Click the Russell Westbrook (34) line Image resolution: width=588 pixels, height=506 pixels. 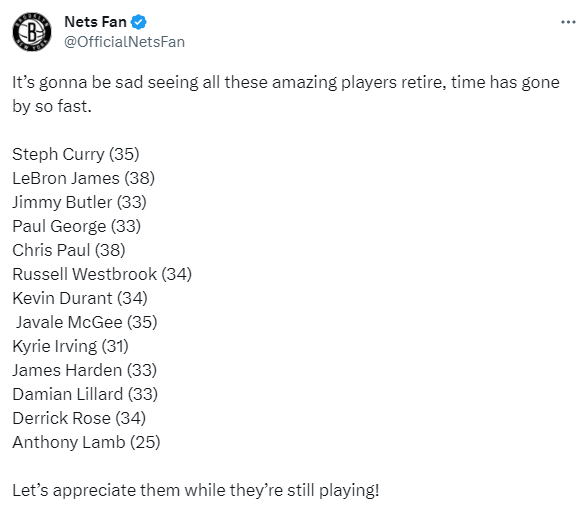point(102,274)
